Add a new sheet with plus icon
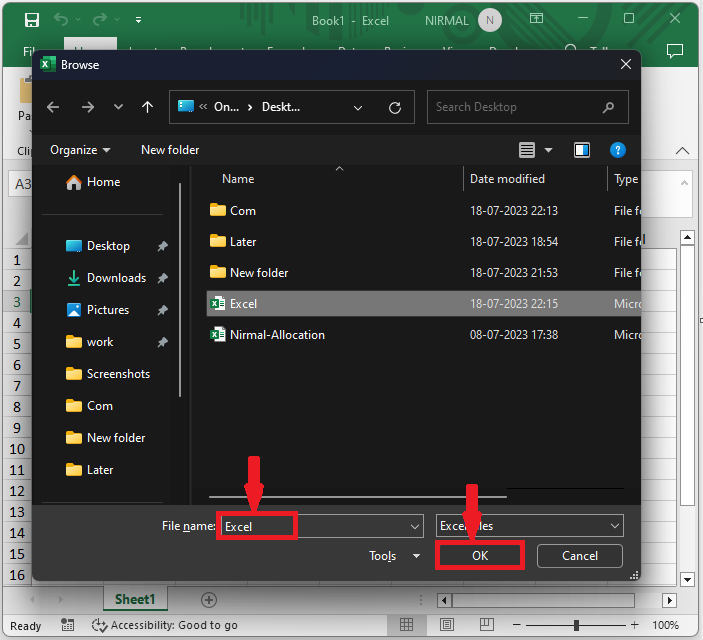 click(x=209, y=600)
